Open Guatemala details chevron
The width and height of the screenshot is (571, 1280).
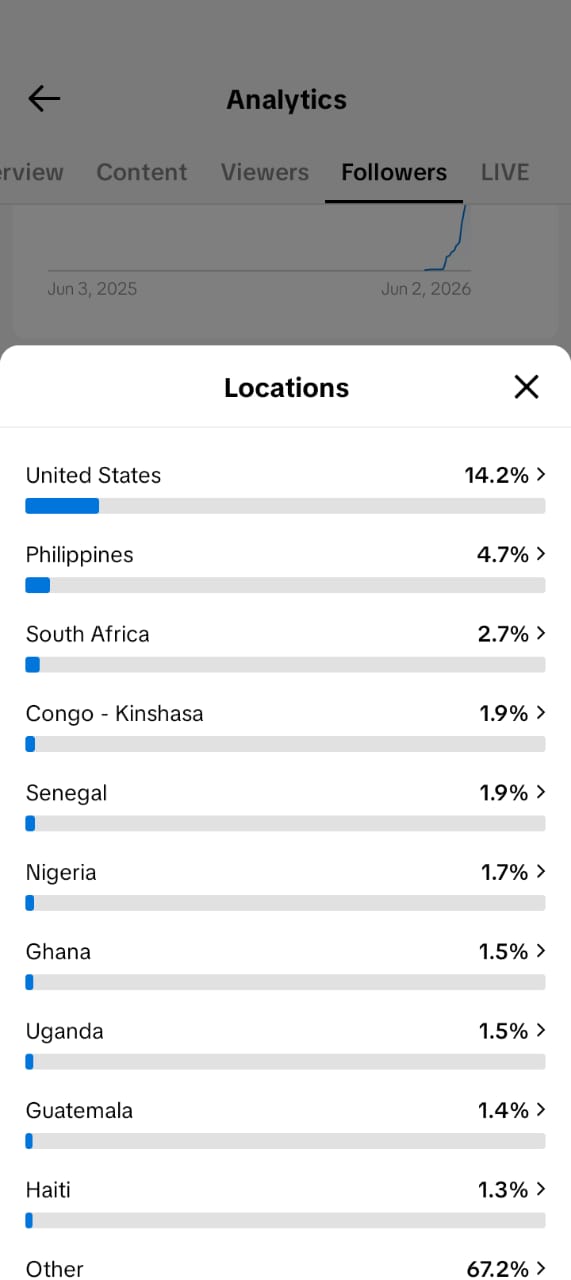click(541, 1110)
